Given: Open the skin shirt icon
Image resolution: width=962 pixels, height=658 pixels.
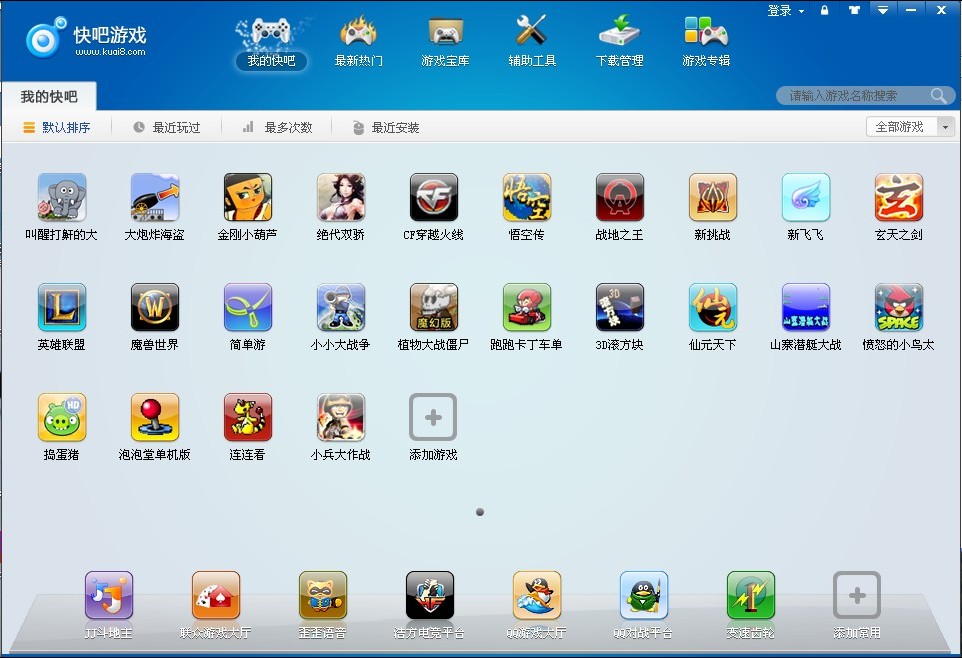Looking at the screenshot, I should tap(854, 10).
